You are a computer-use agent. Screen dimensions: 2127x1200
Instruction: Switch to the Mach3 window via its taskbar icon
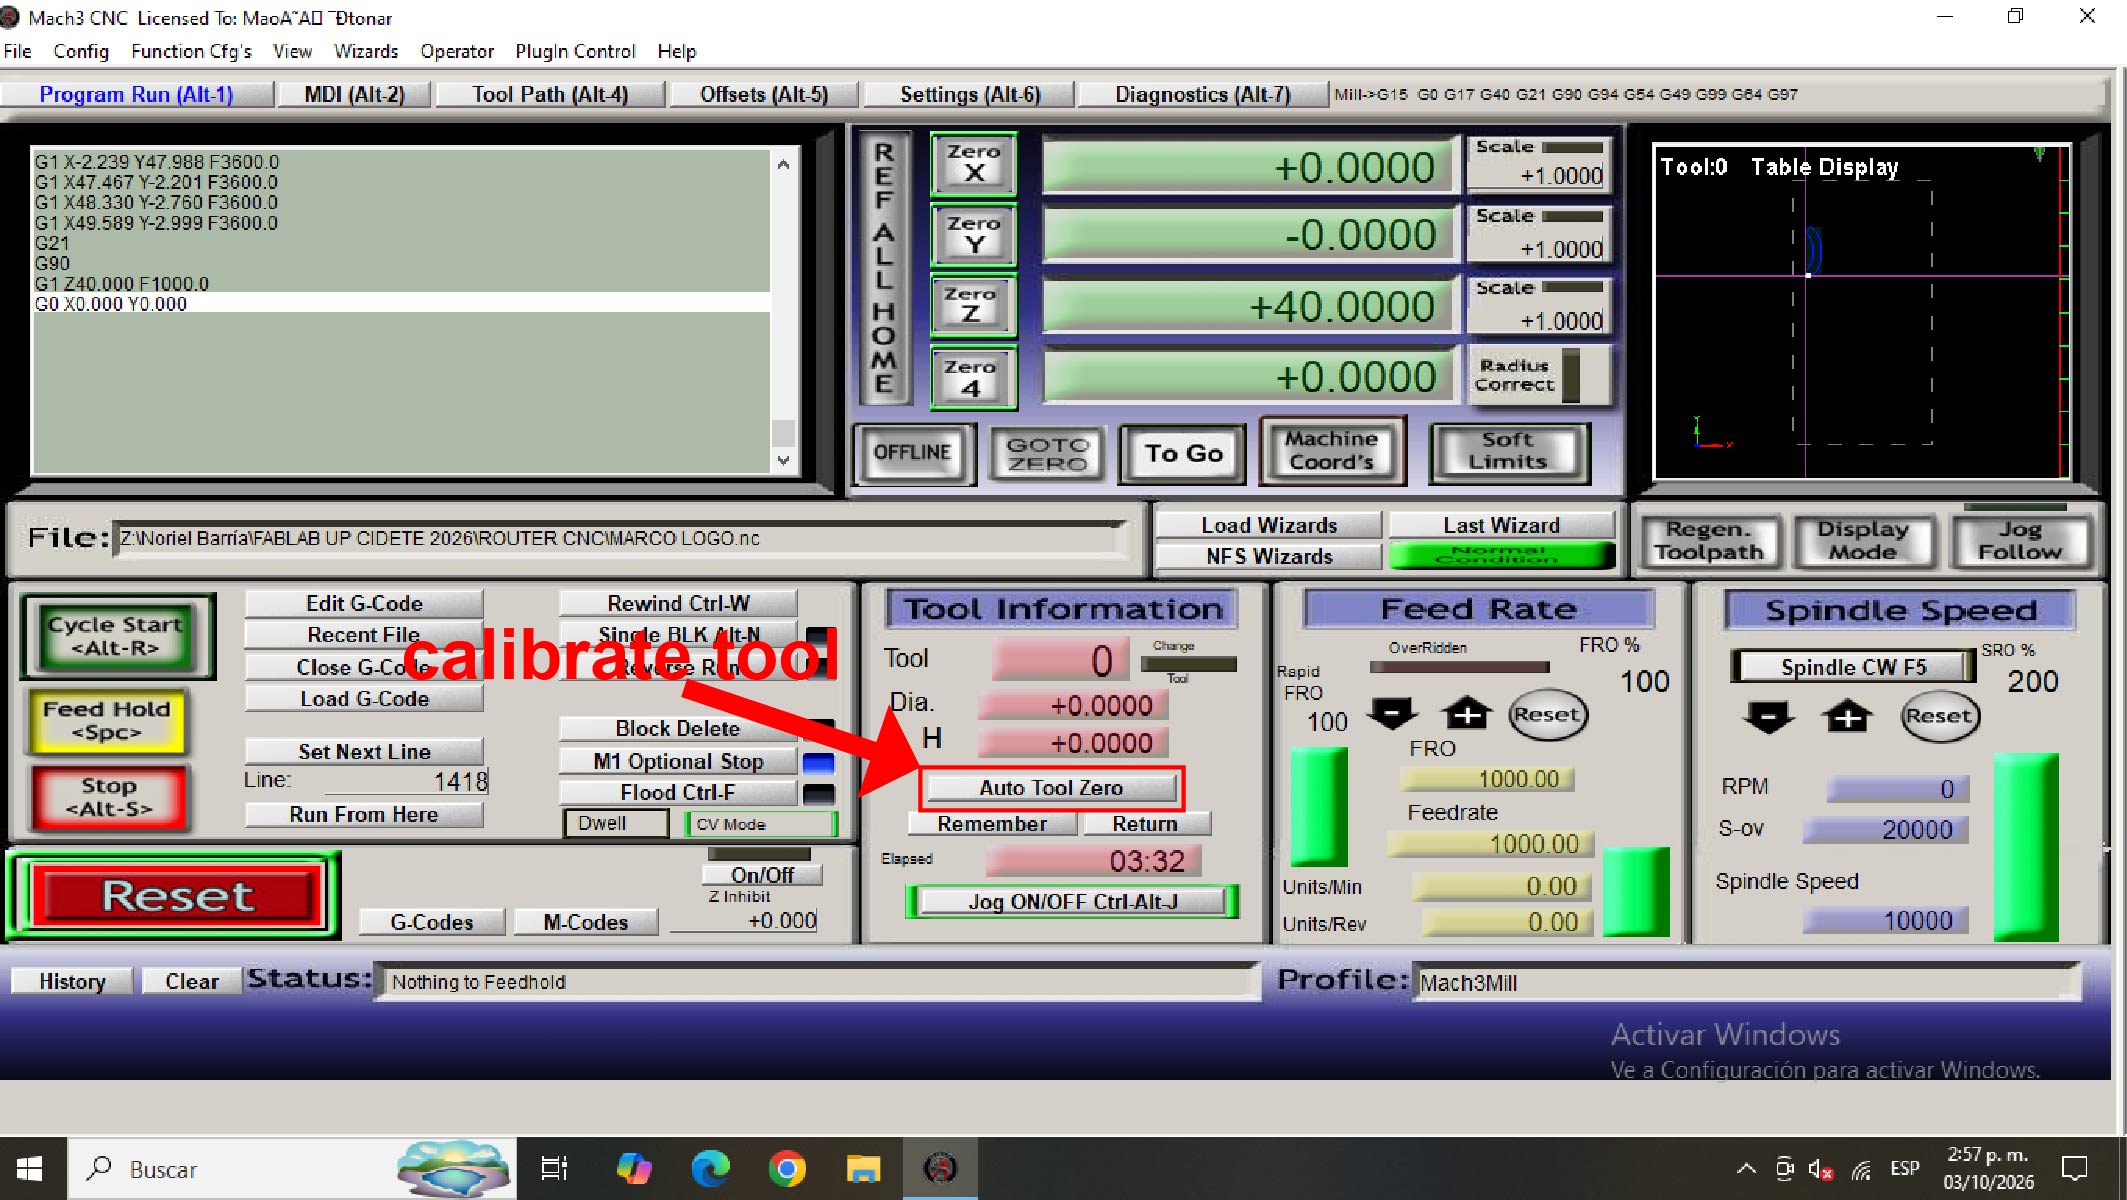point(940,1167)
